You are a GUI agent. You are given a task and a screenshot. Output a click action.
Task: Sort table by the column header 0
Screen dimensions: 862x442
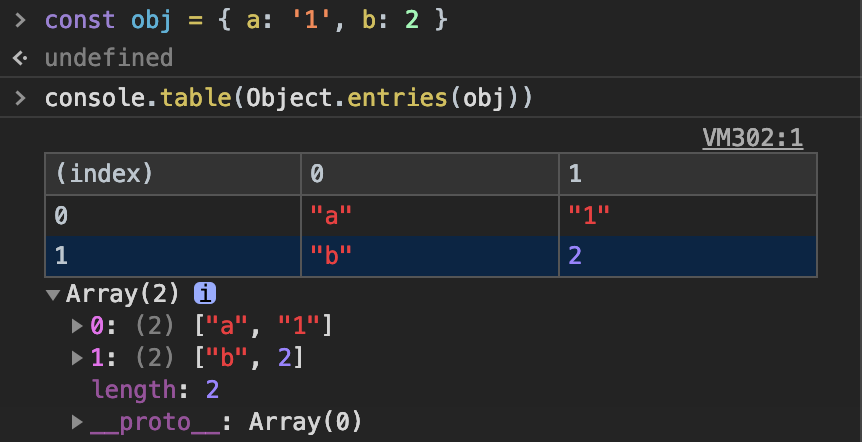430,174
